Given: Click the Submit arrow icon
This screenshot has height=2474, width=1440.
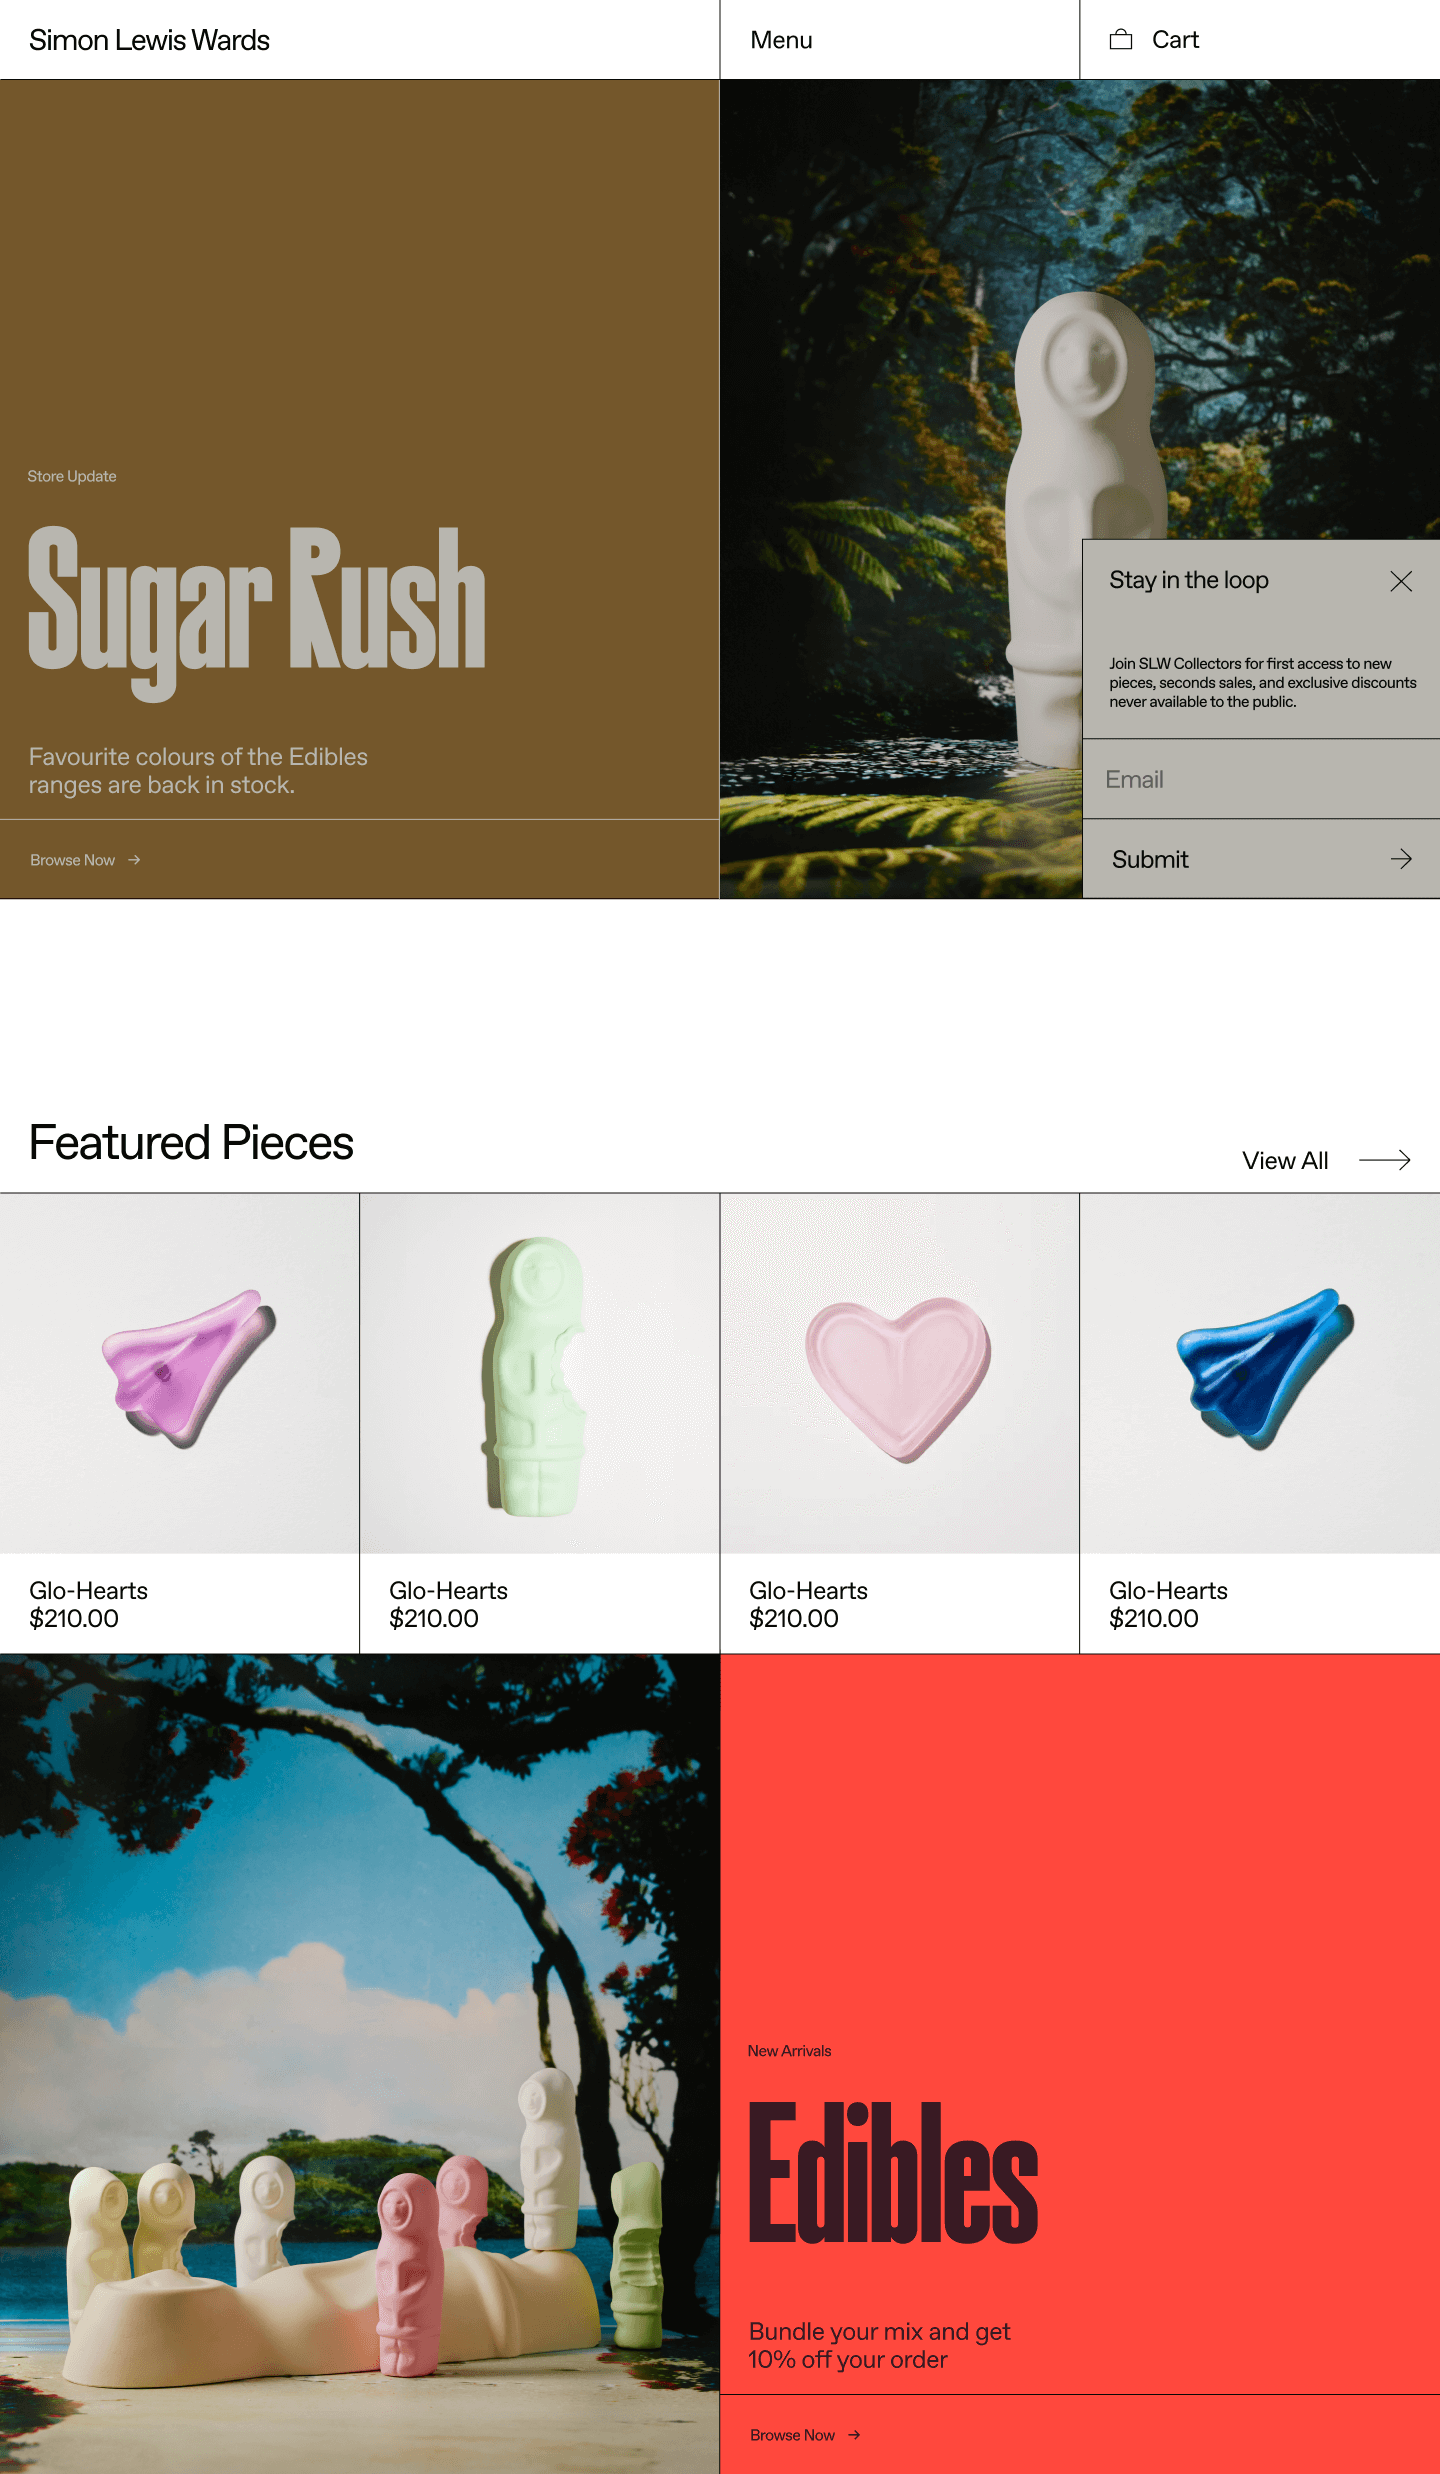Looking at the screenshot, I should 1401,859.
